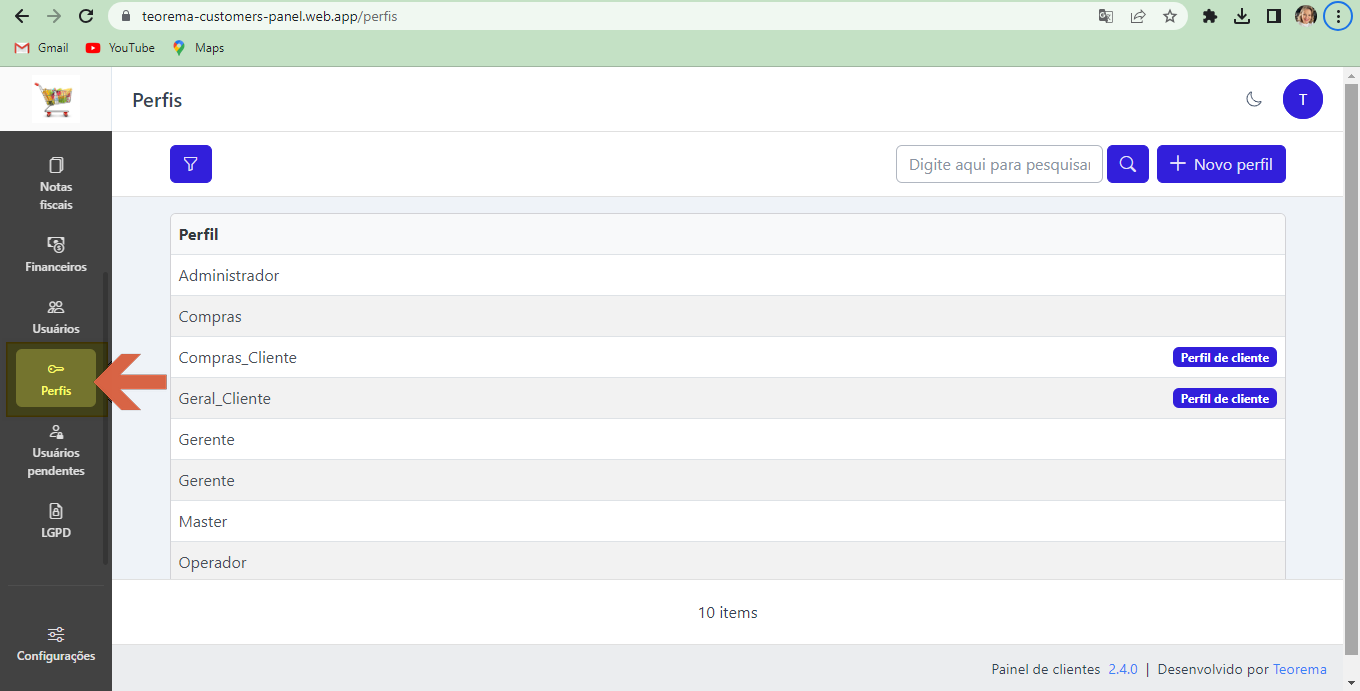This screenshot has width=1360, height=691.
Task: Select Administrador profile row
Action: point(728,275)
